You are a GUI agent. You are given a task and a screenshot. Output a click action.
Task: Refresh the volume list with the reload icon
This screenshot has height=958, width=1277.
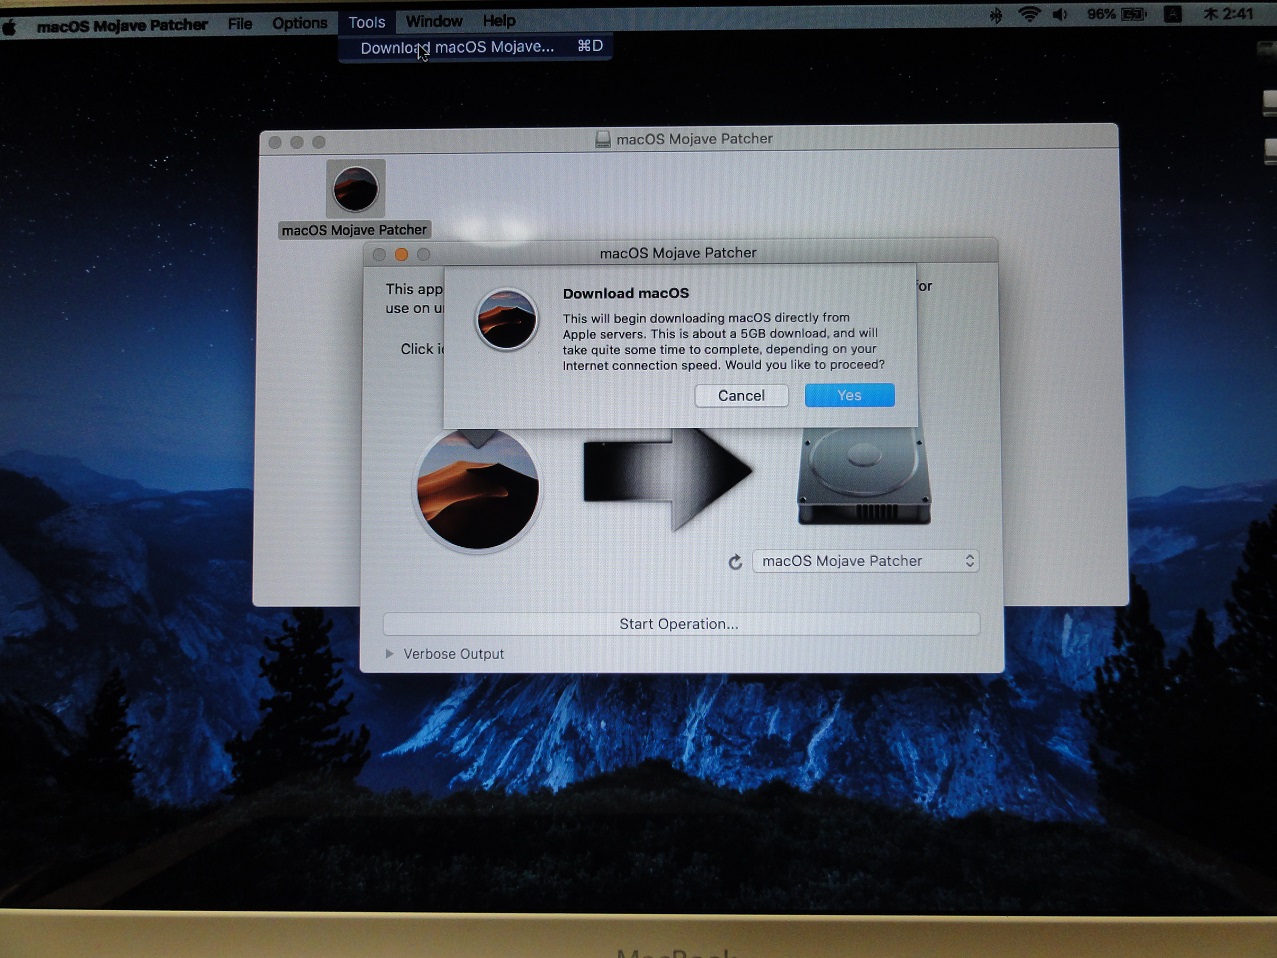735,562
